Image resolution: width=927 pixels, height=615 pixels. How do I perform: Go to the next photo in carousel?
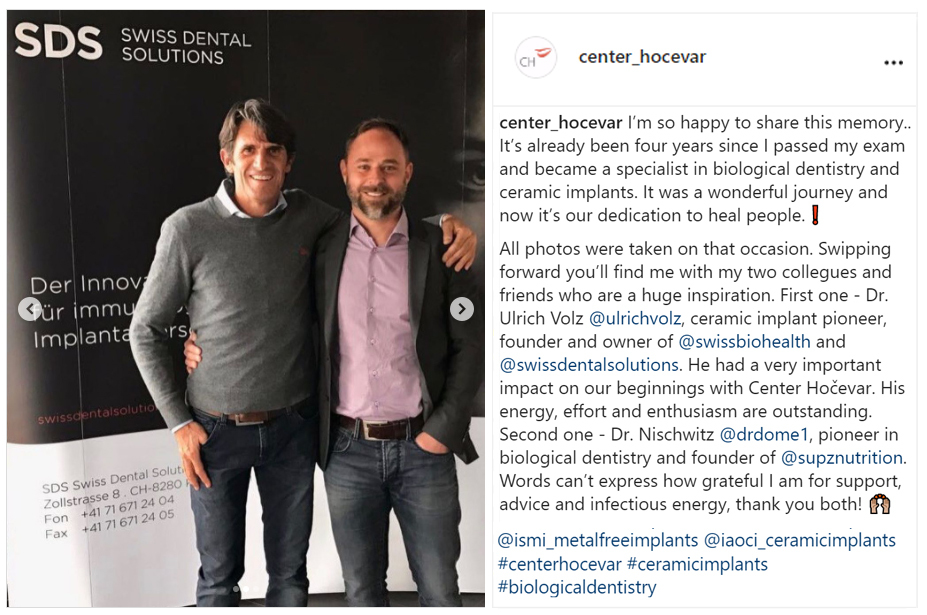point(462,309)
